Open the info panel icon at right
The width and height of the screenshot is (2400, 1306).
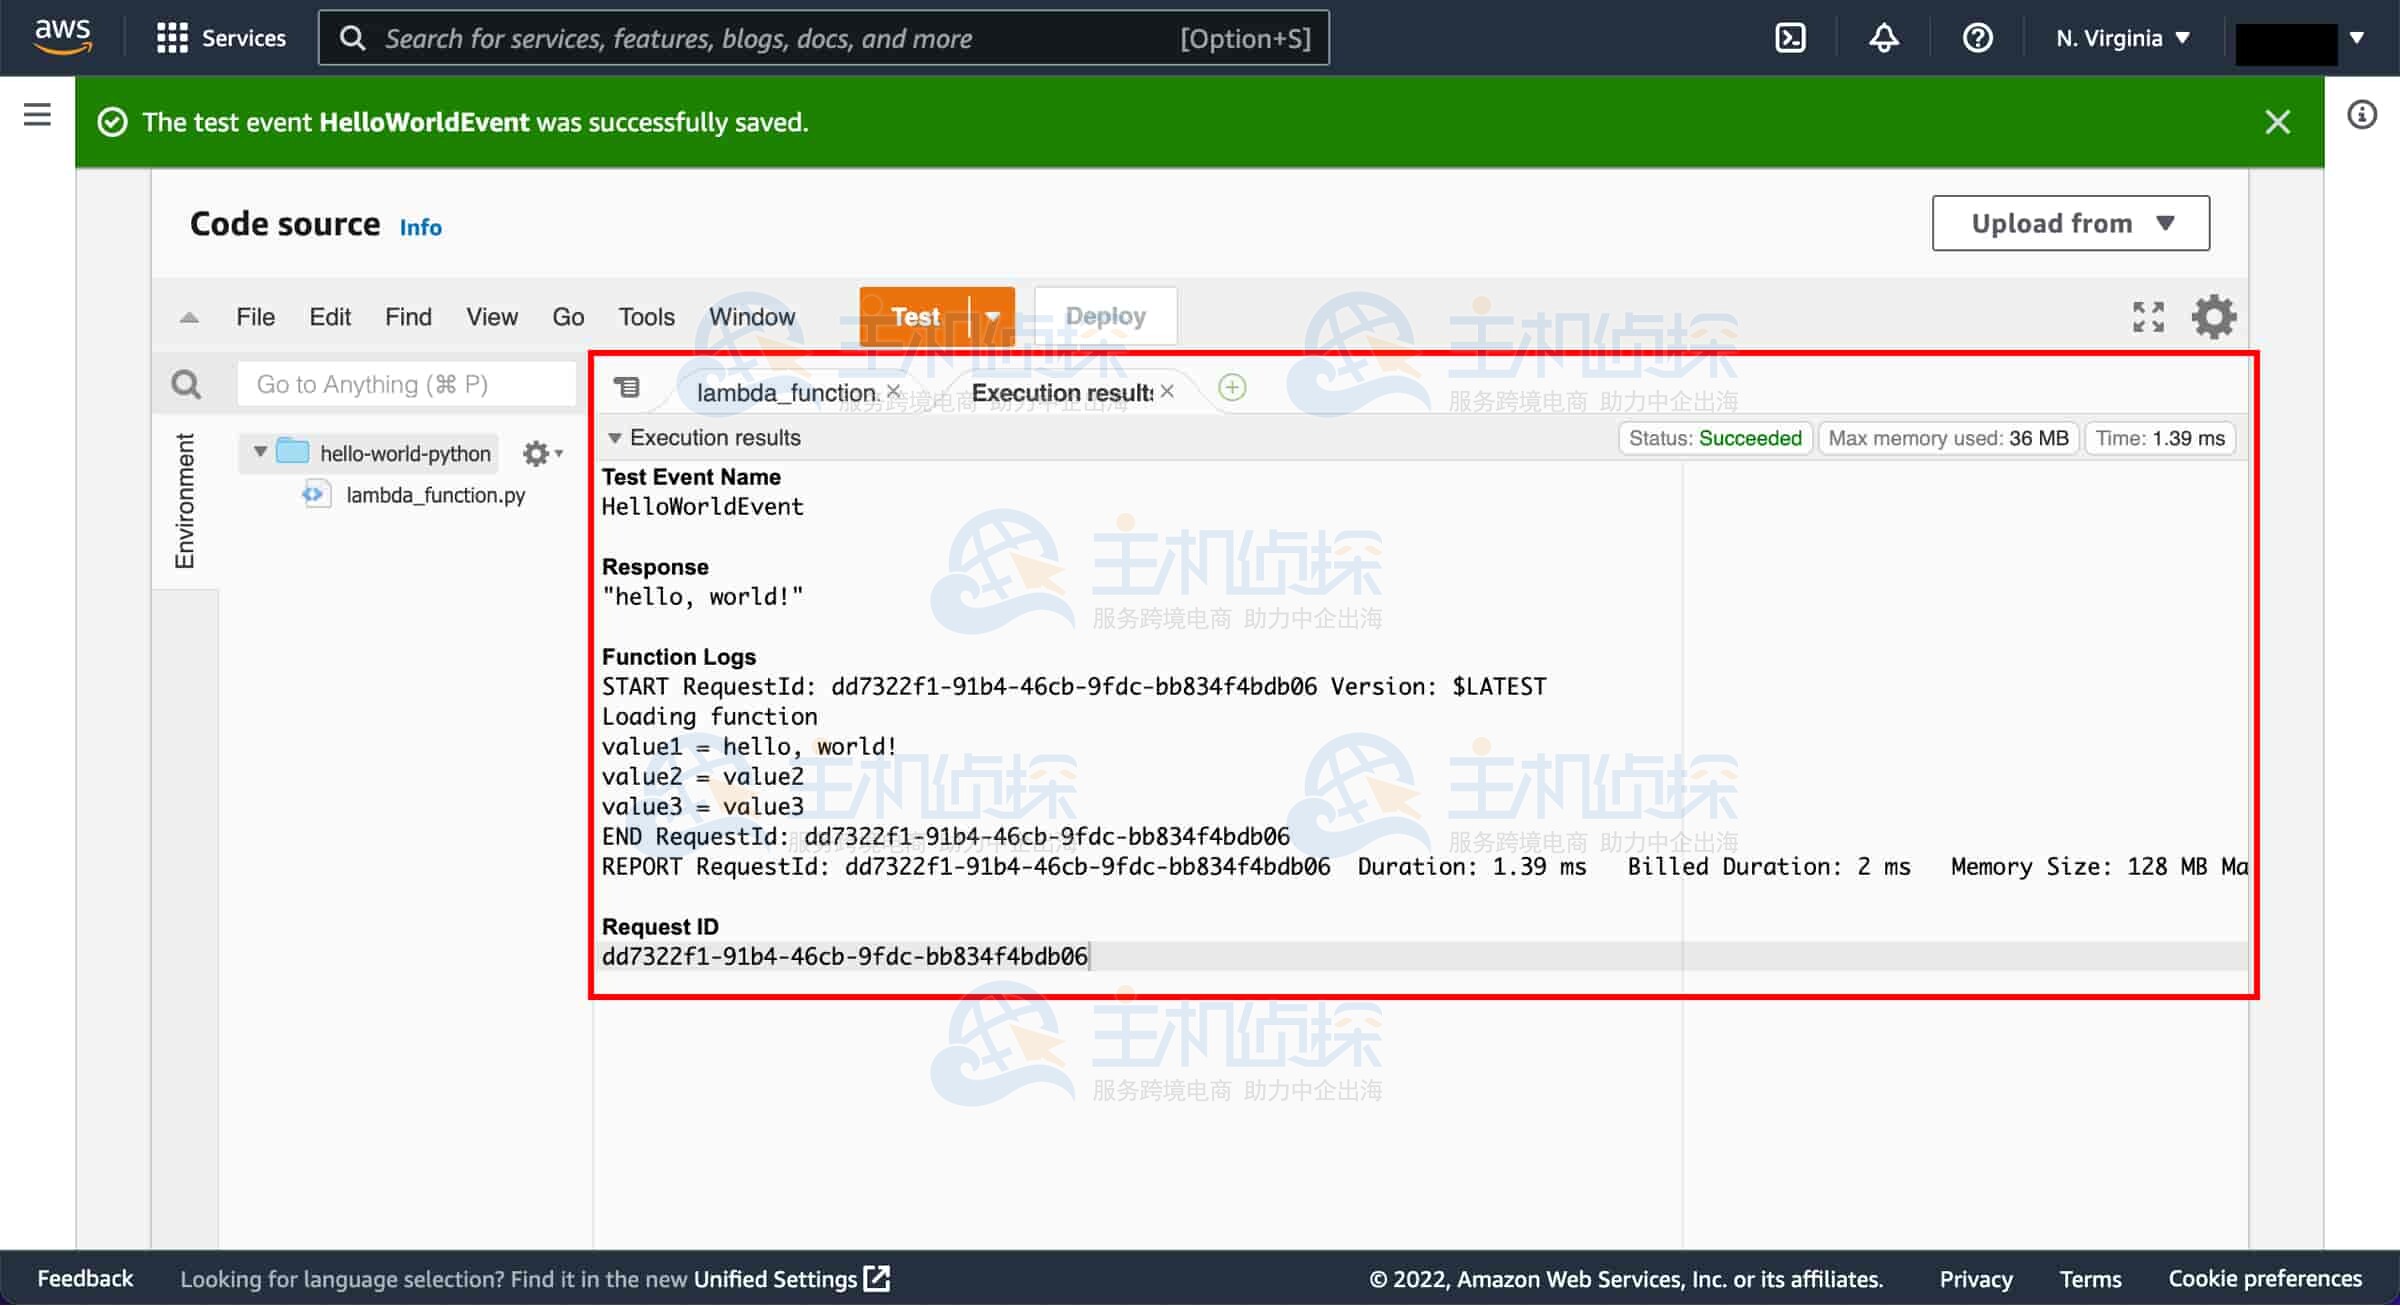click(x=2361, y=115)
